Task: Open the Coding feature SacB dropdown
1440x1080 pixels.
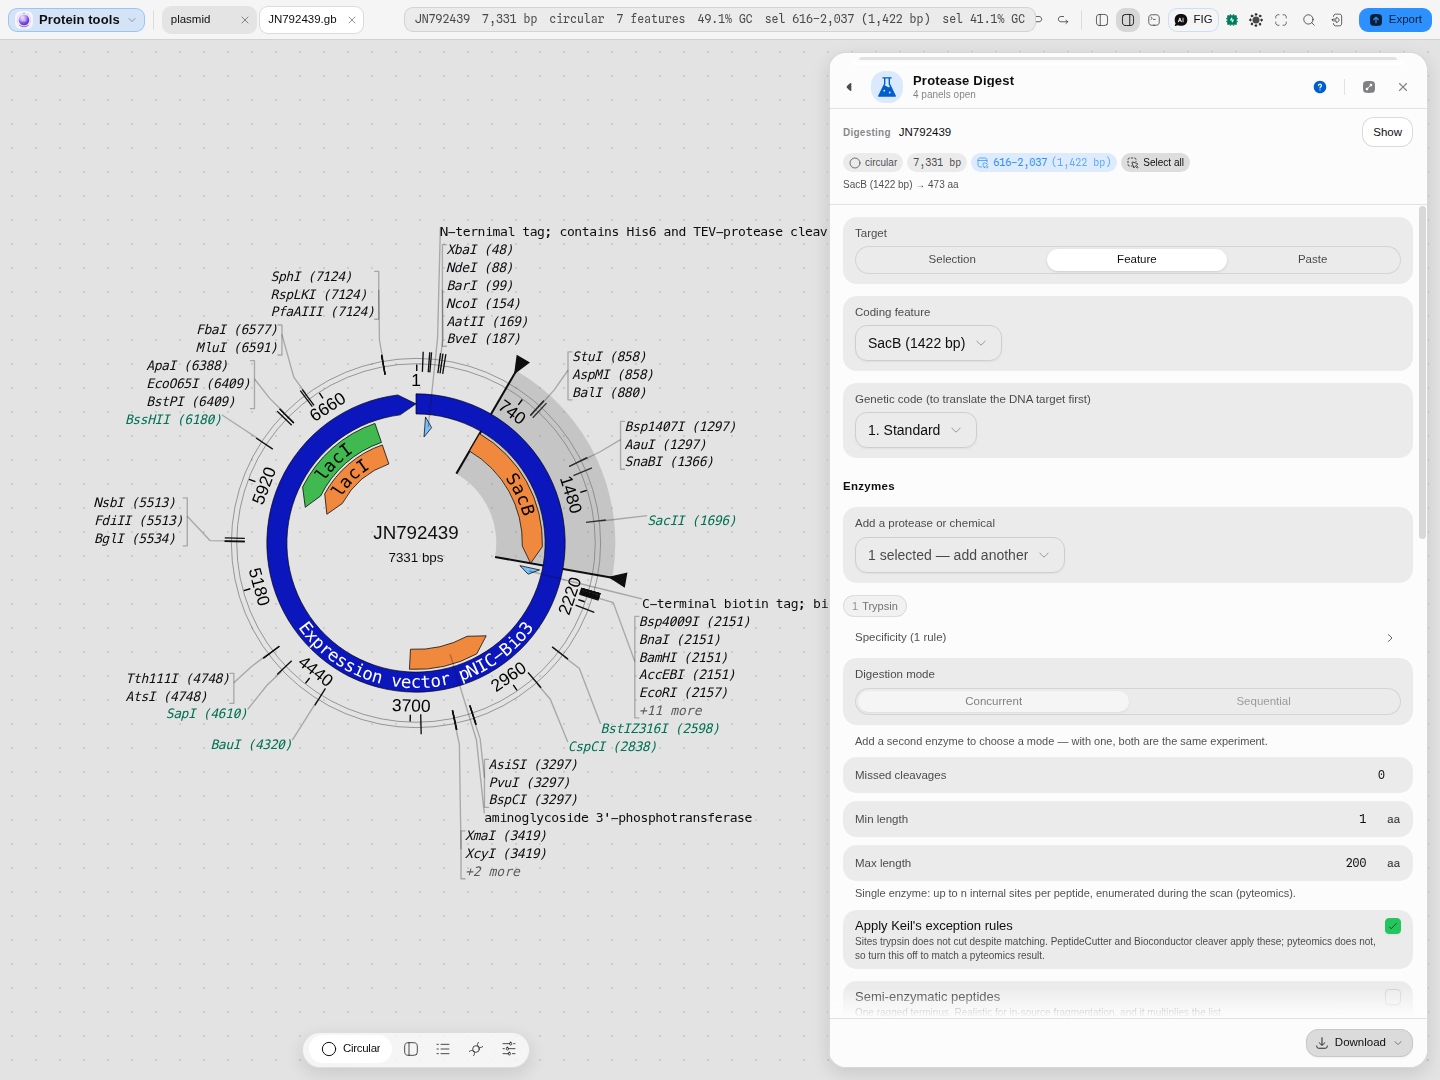Action: click(928, 343)
